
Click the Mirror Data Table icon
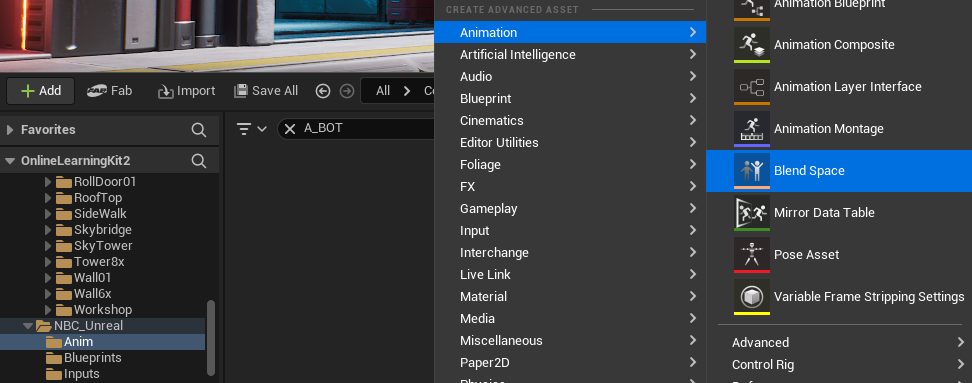752,213
